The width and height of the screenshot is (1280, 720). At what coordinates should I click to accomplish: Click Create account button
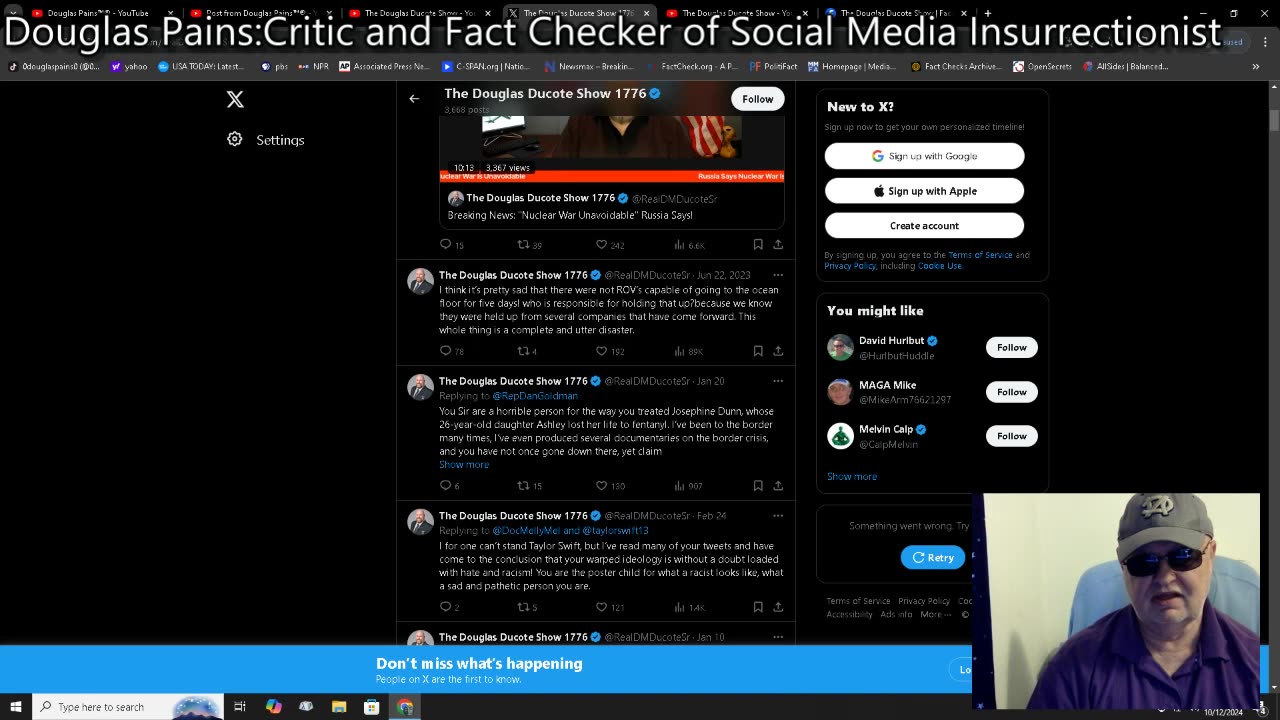tap(924, 226)
